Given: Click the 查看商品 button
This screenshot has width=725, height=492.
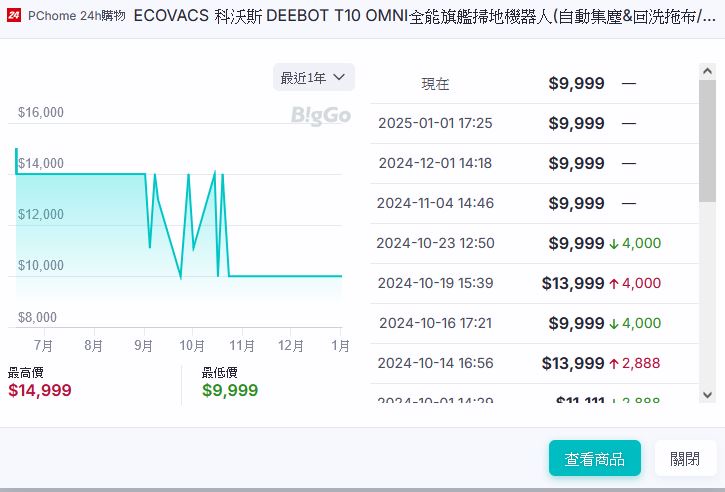Looking at the screenshot, I should (x=594, y=459).
